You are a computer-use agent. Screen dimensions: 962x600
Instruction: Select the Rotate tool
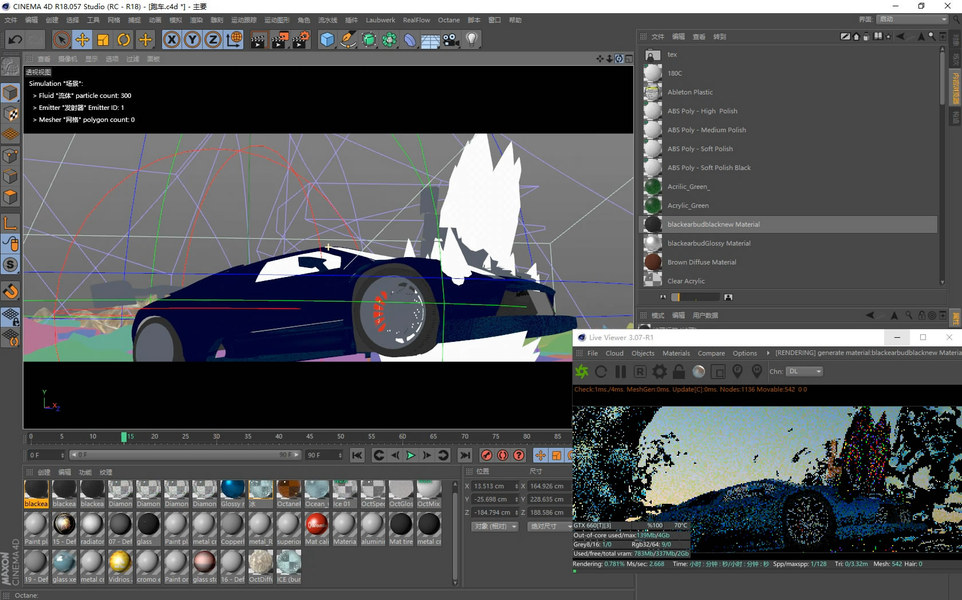click(x=124, y=40)
